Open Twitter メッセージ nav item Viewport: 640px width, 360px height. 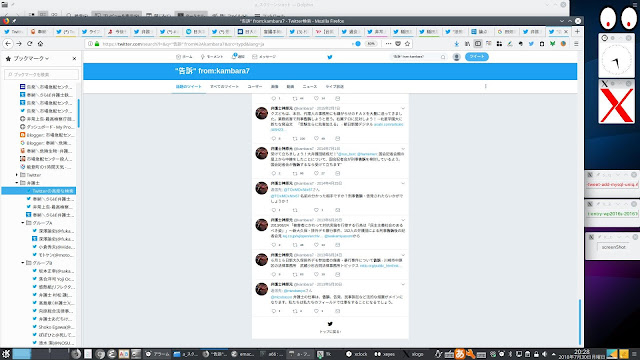click(264, 57)
